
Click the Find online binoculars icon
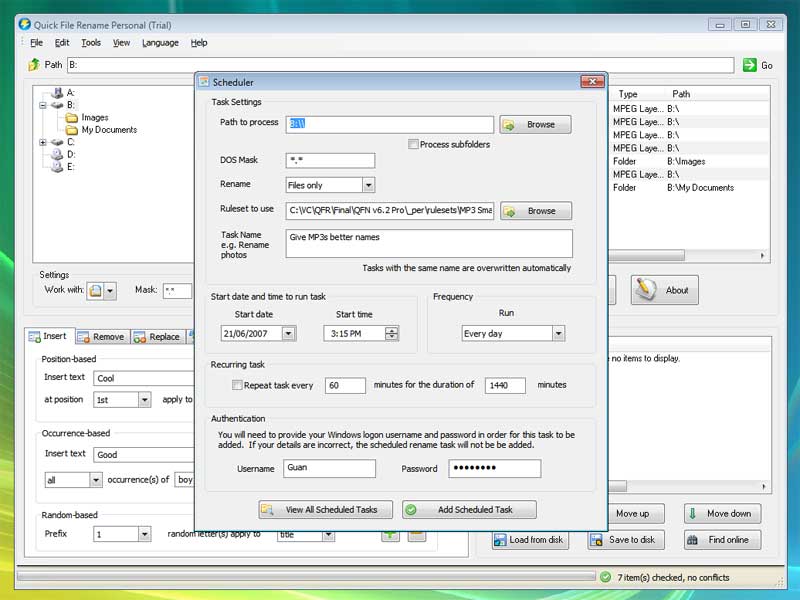click(693, 540)
